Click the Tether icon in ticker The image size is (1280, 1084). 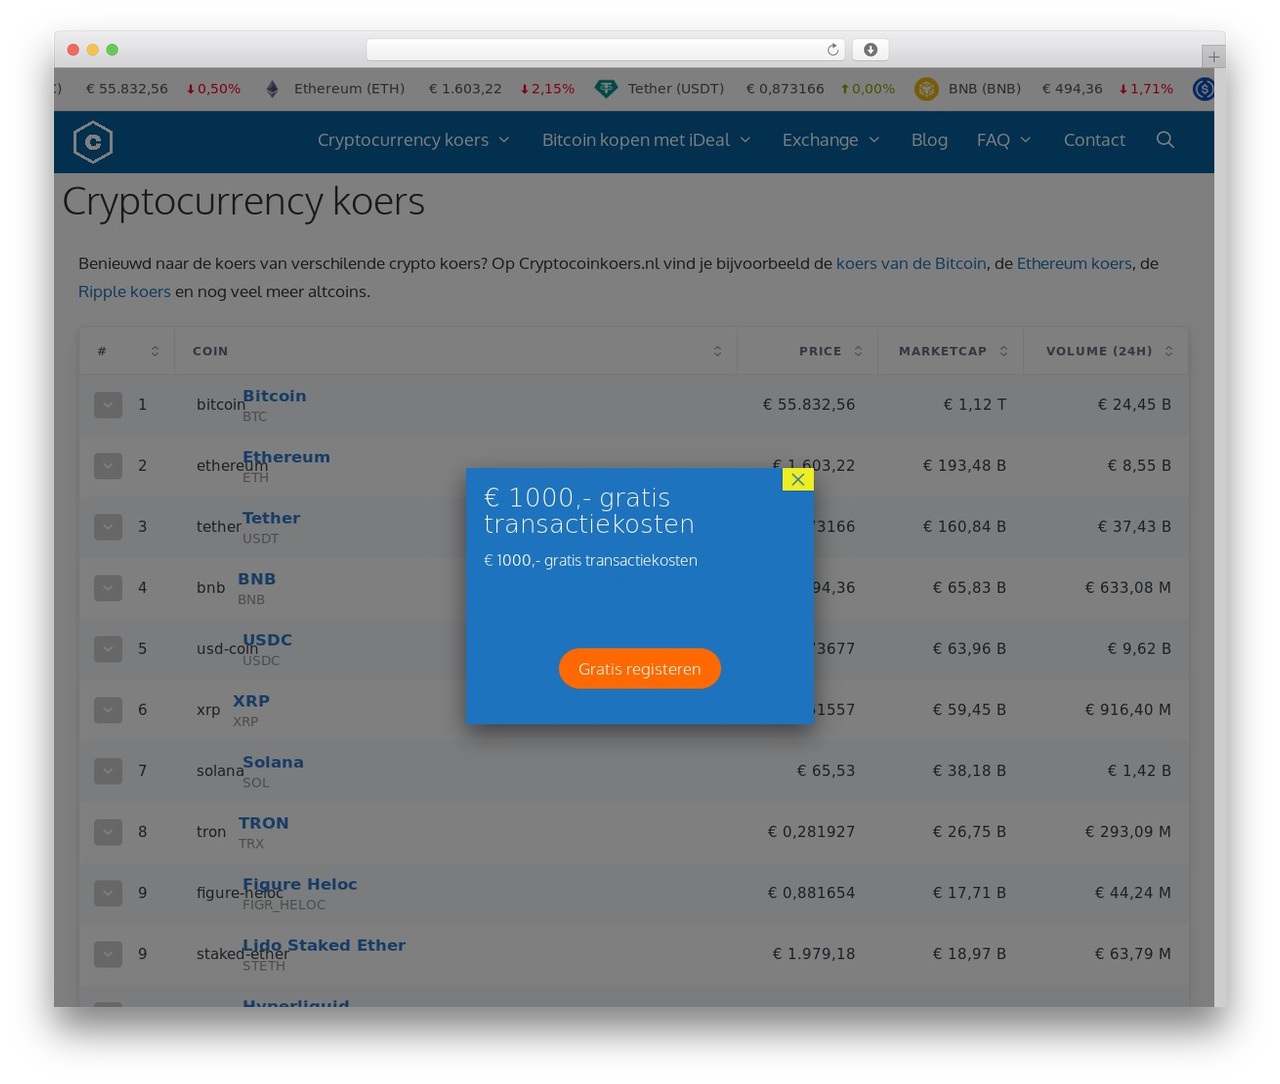pyautogui.click(x=606, y=89)
